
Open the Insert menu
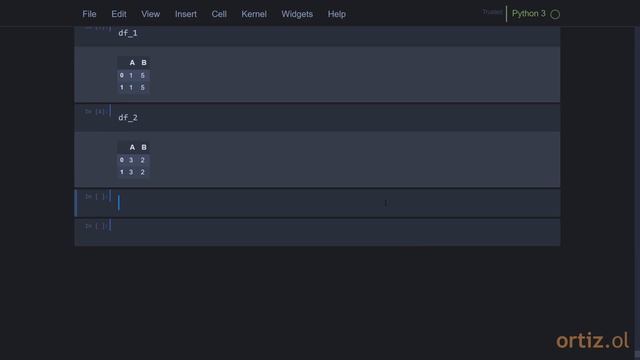pos(186,14)
